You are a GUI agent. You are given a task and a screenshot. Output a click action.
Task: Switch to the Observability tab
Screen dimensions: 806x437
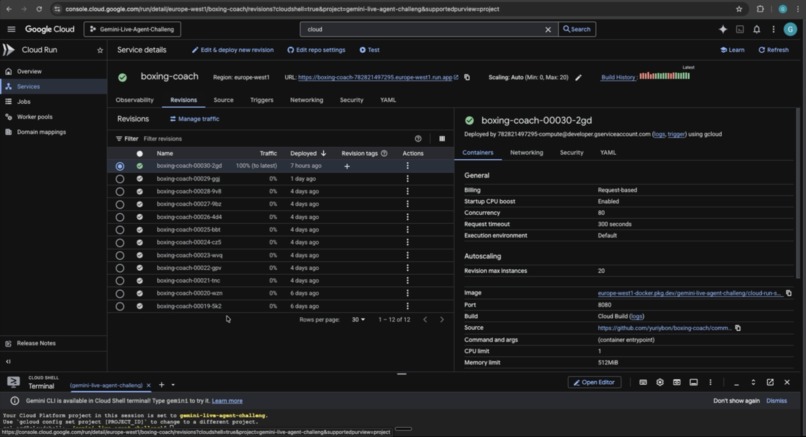135,100
